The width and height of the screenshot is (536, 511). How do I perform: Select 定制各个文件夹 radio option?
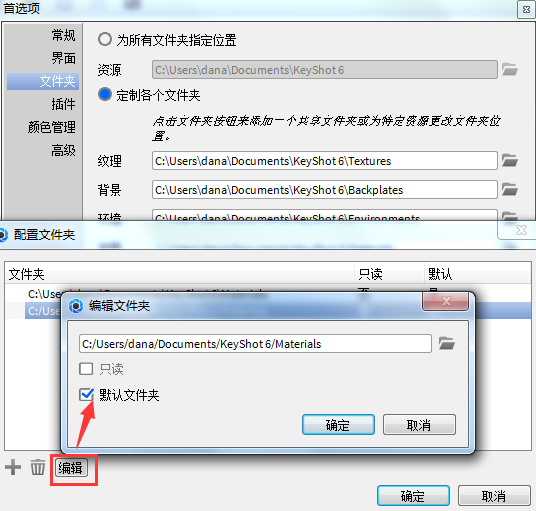pos(105,94)
